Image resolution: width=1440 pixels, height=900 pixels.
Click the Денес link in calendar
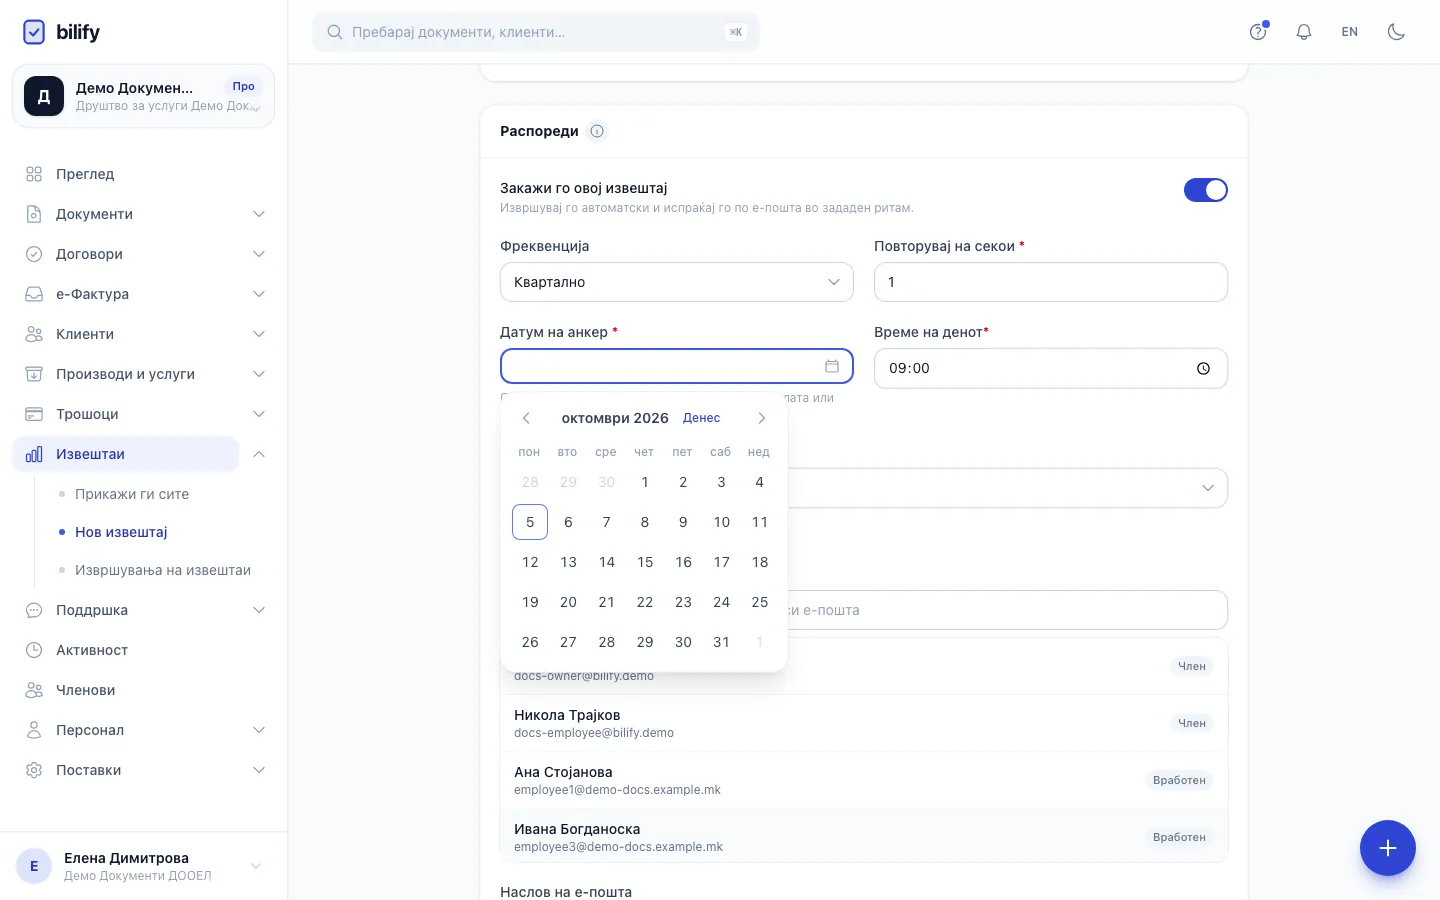tap(701, 418)
